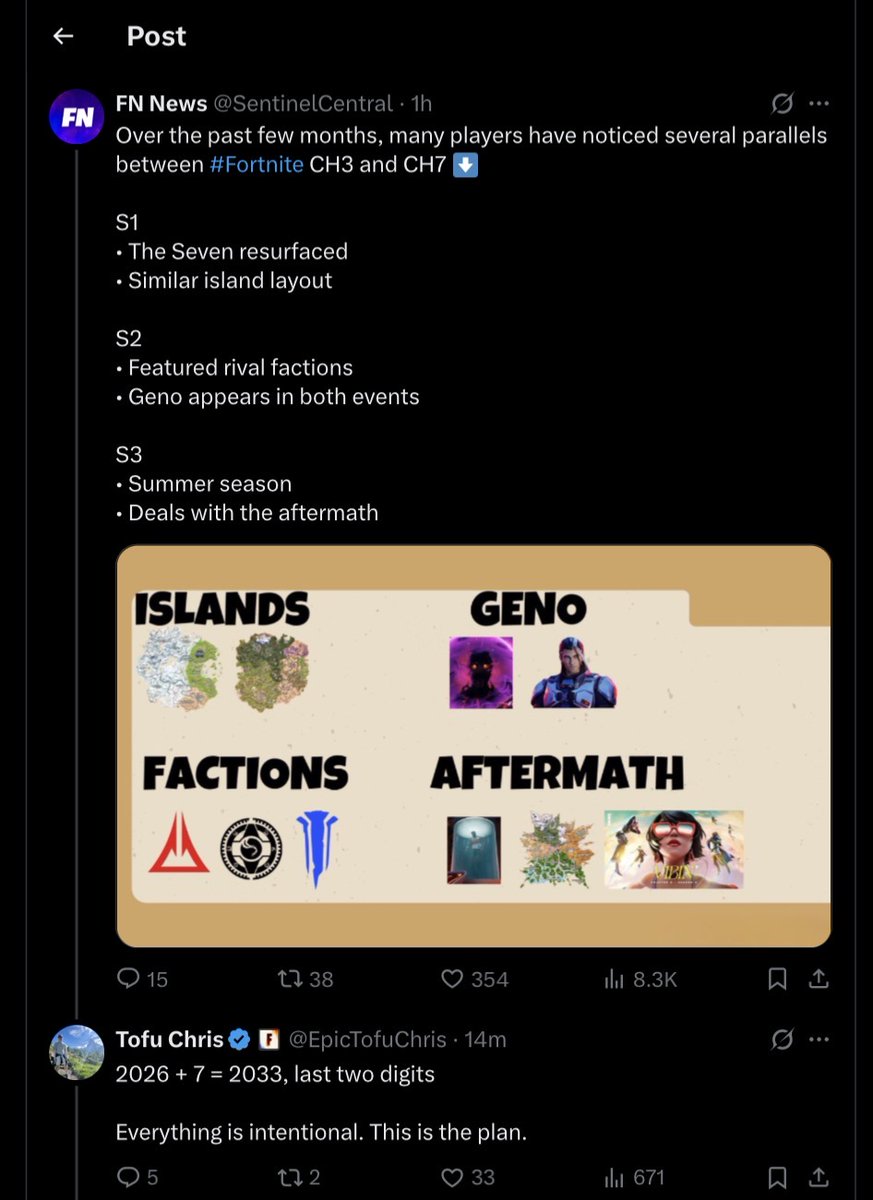873x1200 pixels.
Task: Open more options on FN News post
Action: click(819, 103)
